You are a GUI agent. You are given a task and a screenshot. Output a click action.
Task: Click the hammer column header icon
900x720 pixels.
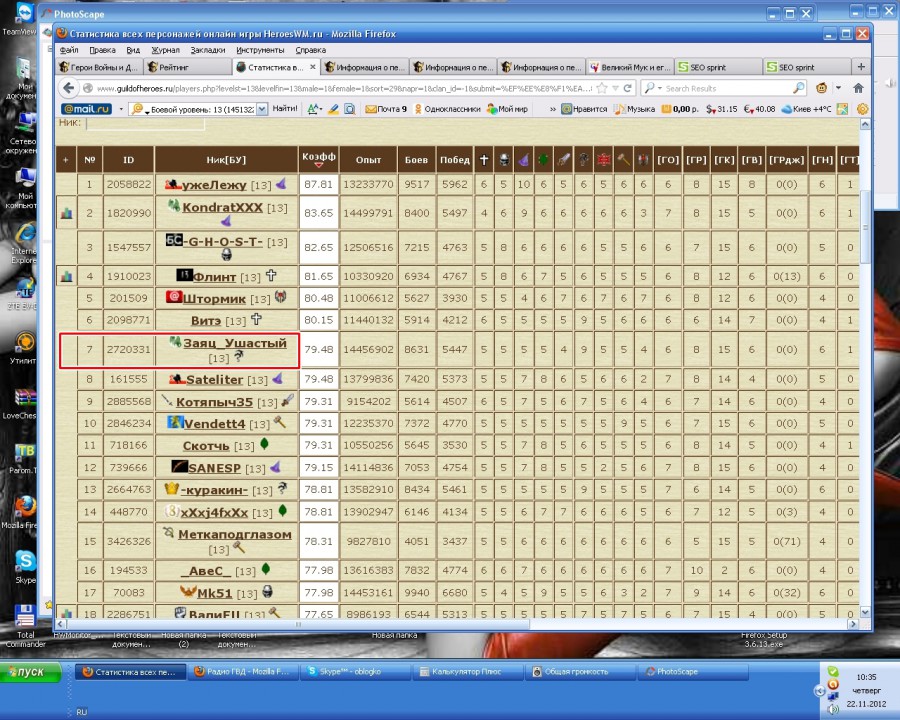(623, 160)
